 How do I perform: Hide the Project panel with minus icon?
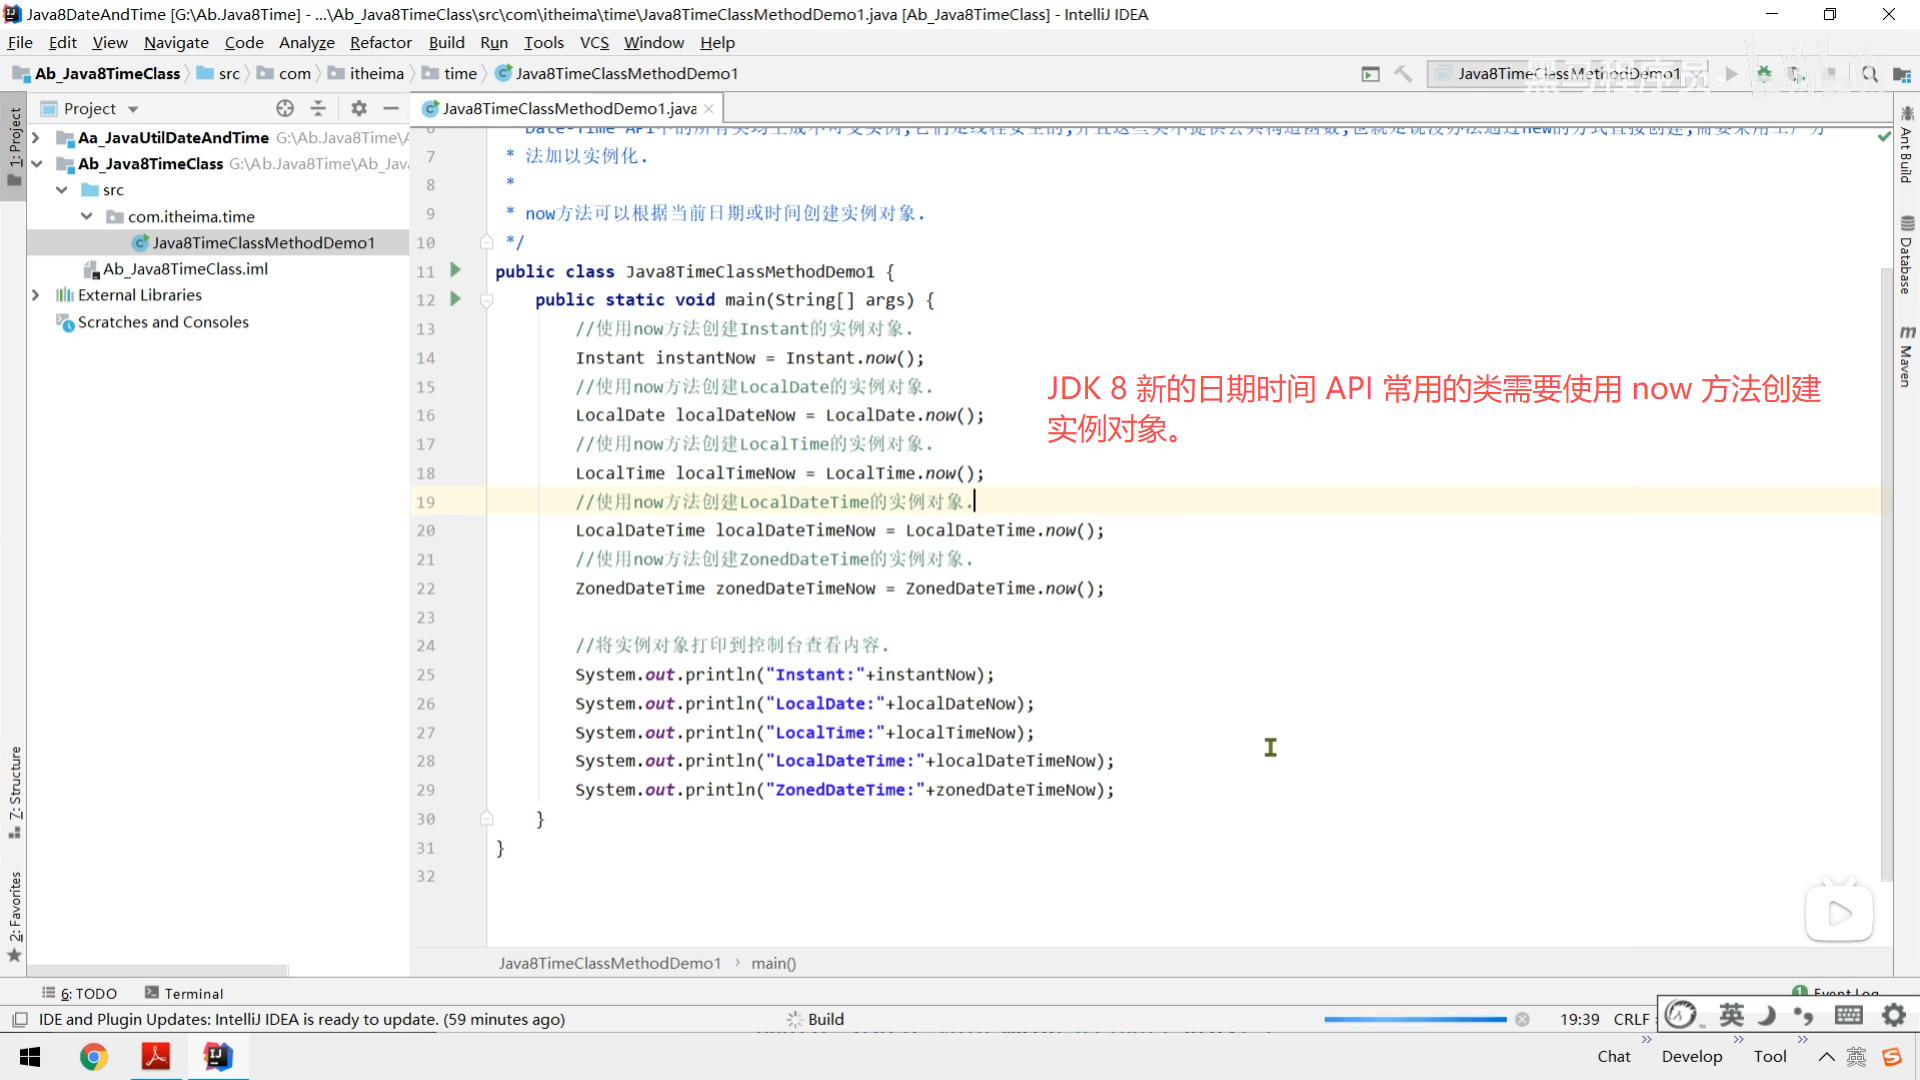point(391,108)
